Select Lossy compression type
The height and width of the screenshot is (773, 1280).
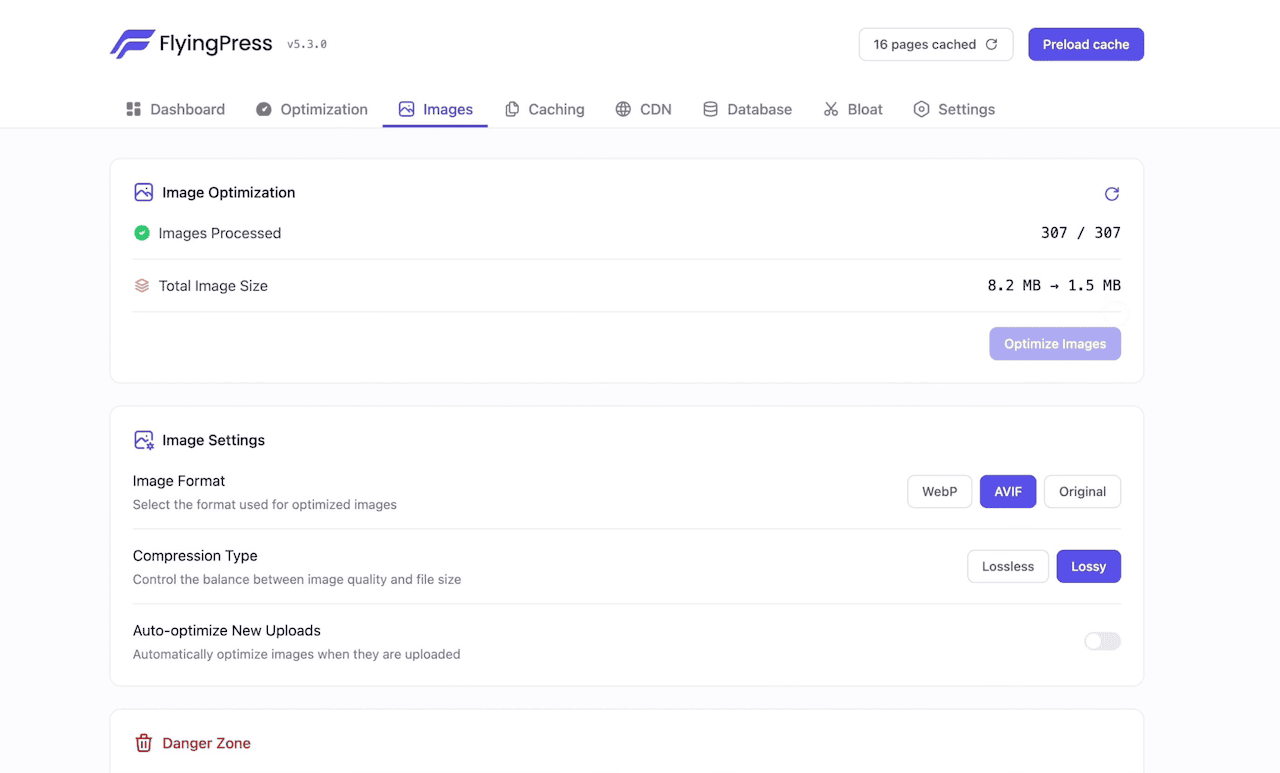pos(1088,567)
